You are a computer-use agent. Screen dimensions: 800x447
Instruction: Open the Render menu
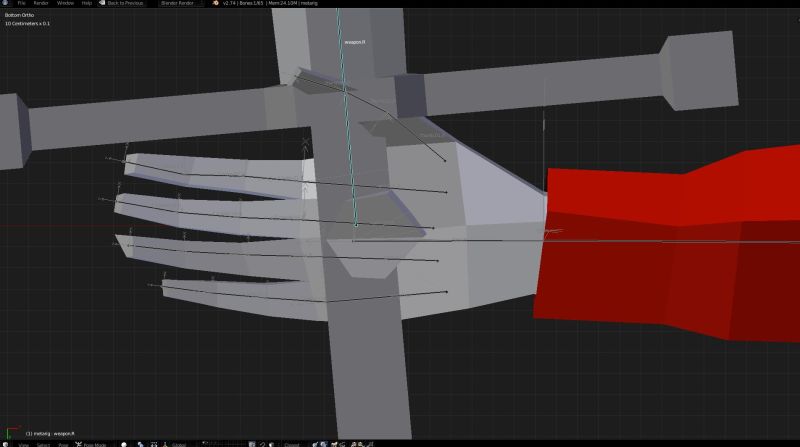41,3
